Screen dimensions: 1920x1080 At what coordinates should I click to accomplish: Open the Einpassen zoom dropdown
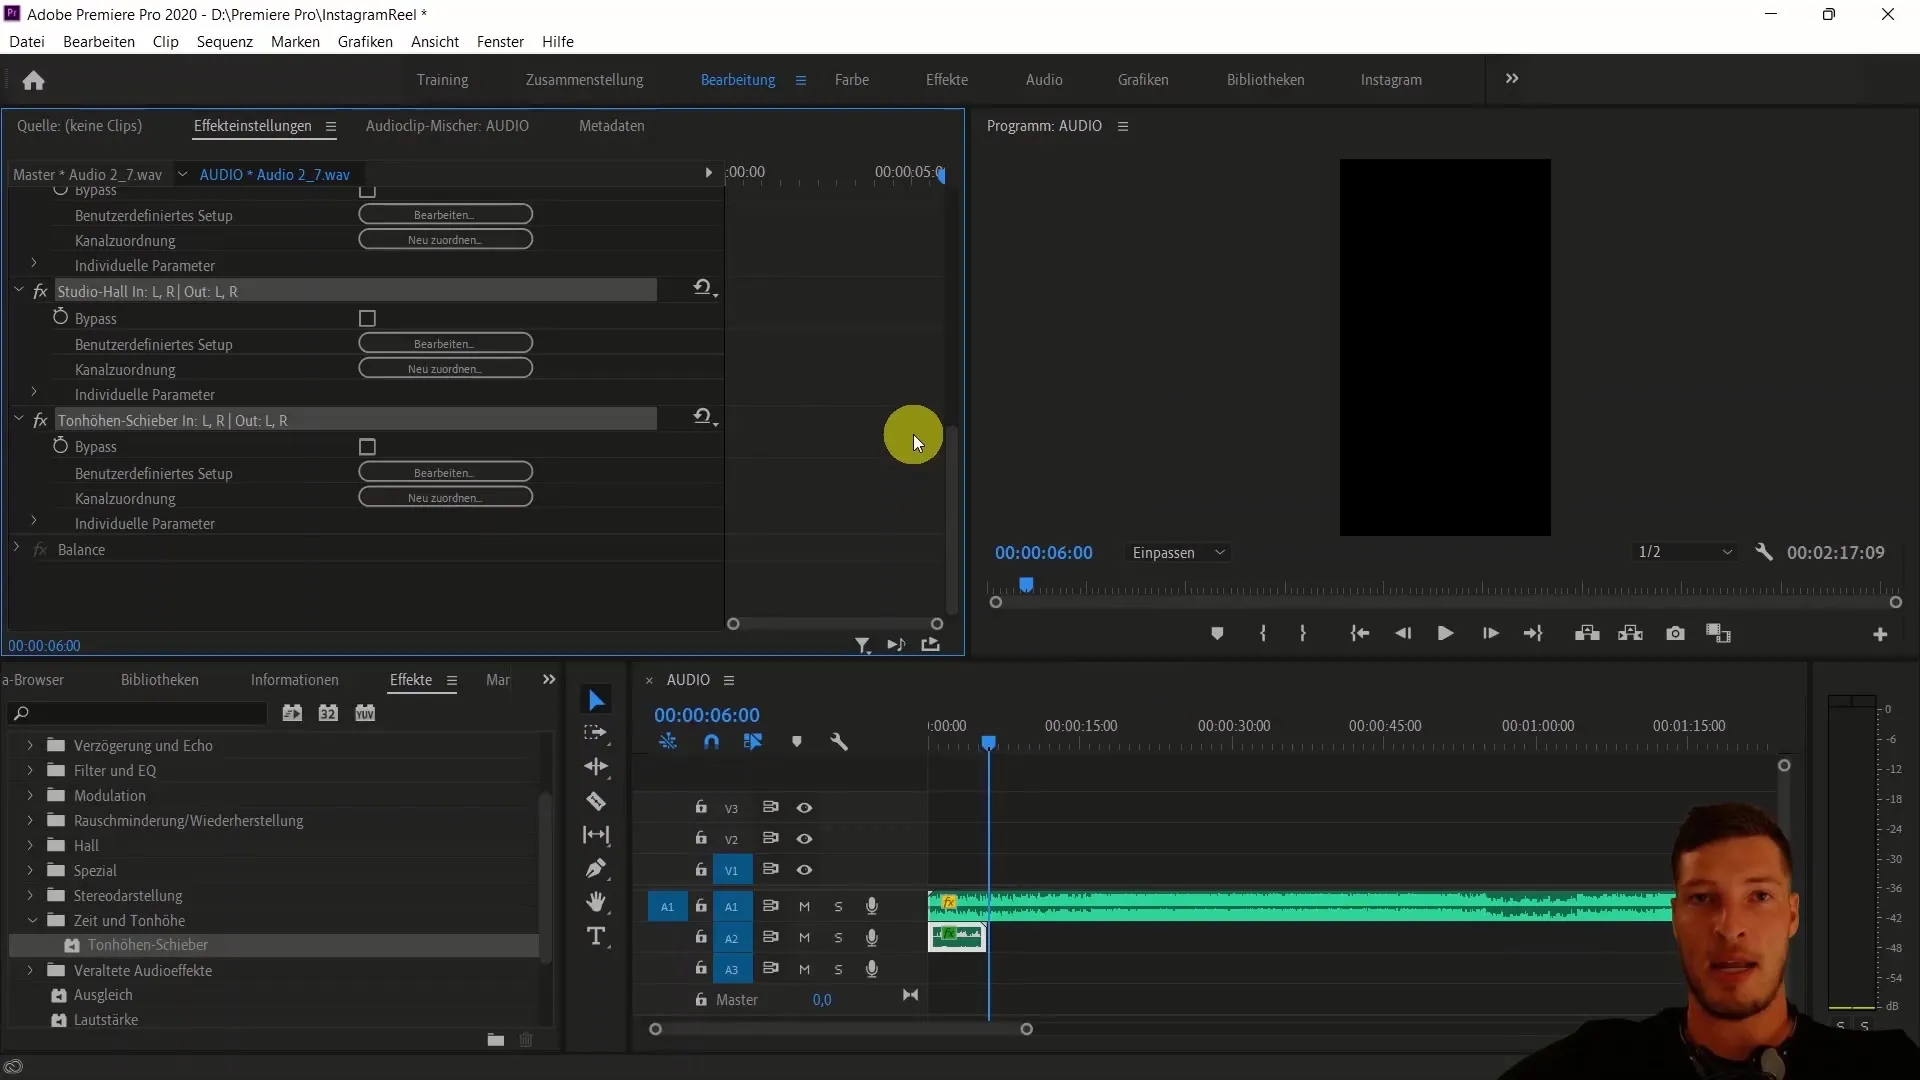(x=1178, y=553)
